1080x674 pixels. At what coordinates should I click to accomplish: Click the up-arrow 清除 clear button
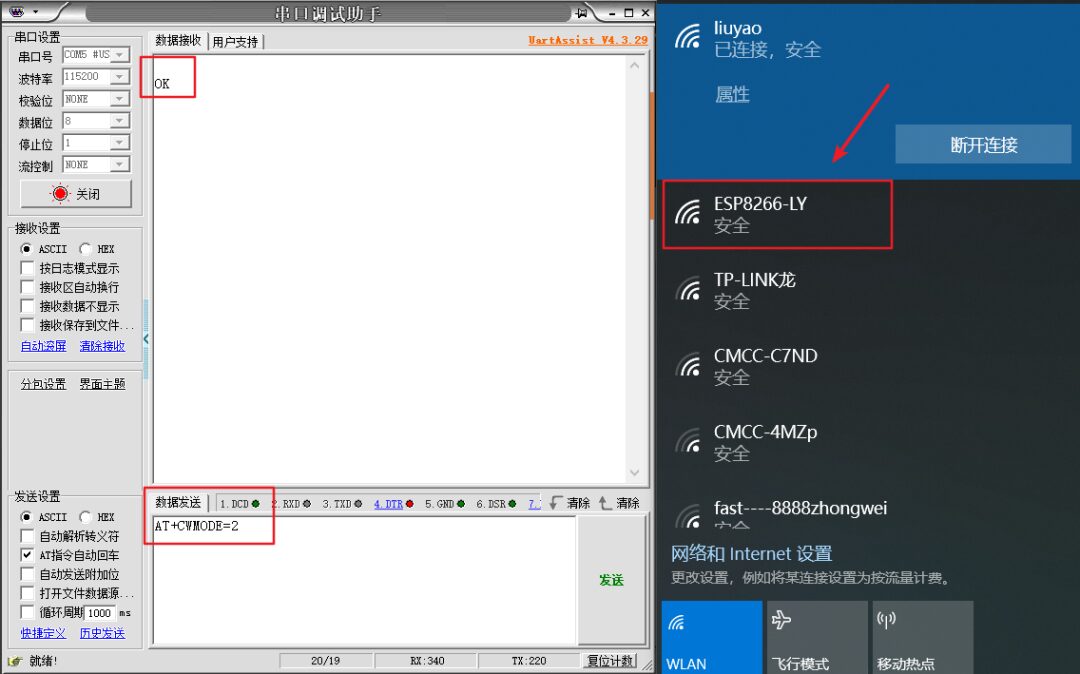coord(619,503)
